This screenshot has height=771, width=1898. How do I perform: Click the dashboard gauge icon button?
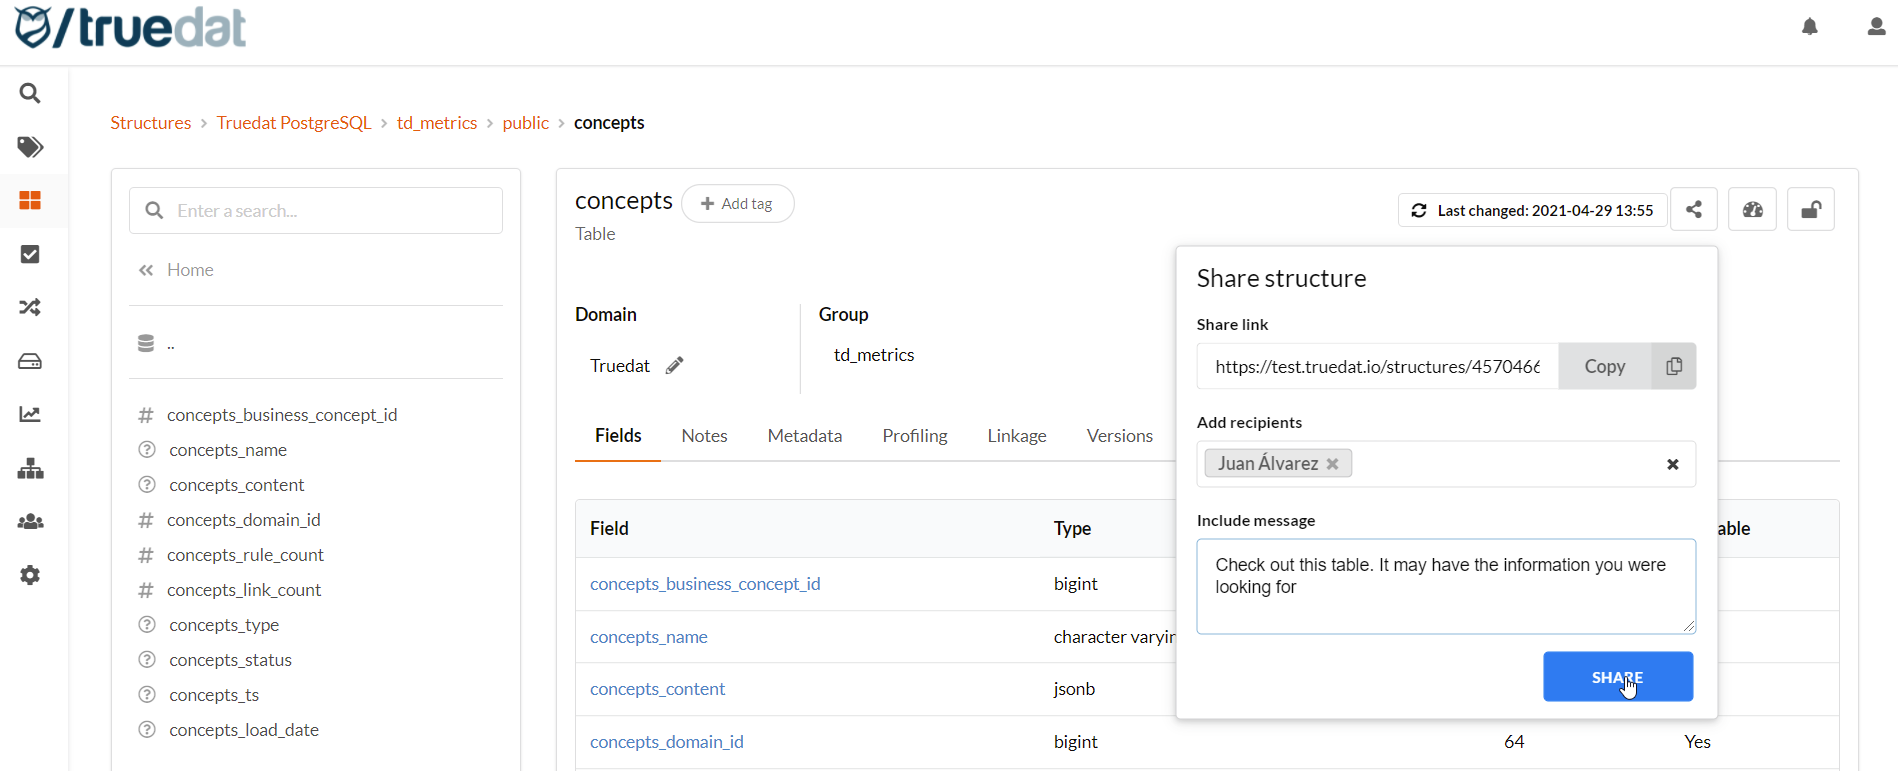1752,210
